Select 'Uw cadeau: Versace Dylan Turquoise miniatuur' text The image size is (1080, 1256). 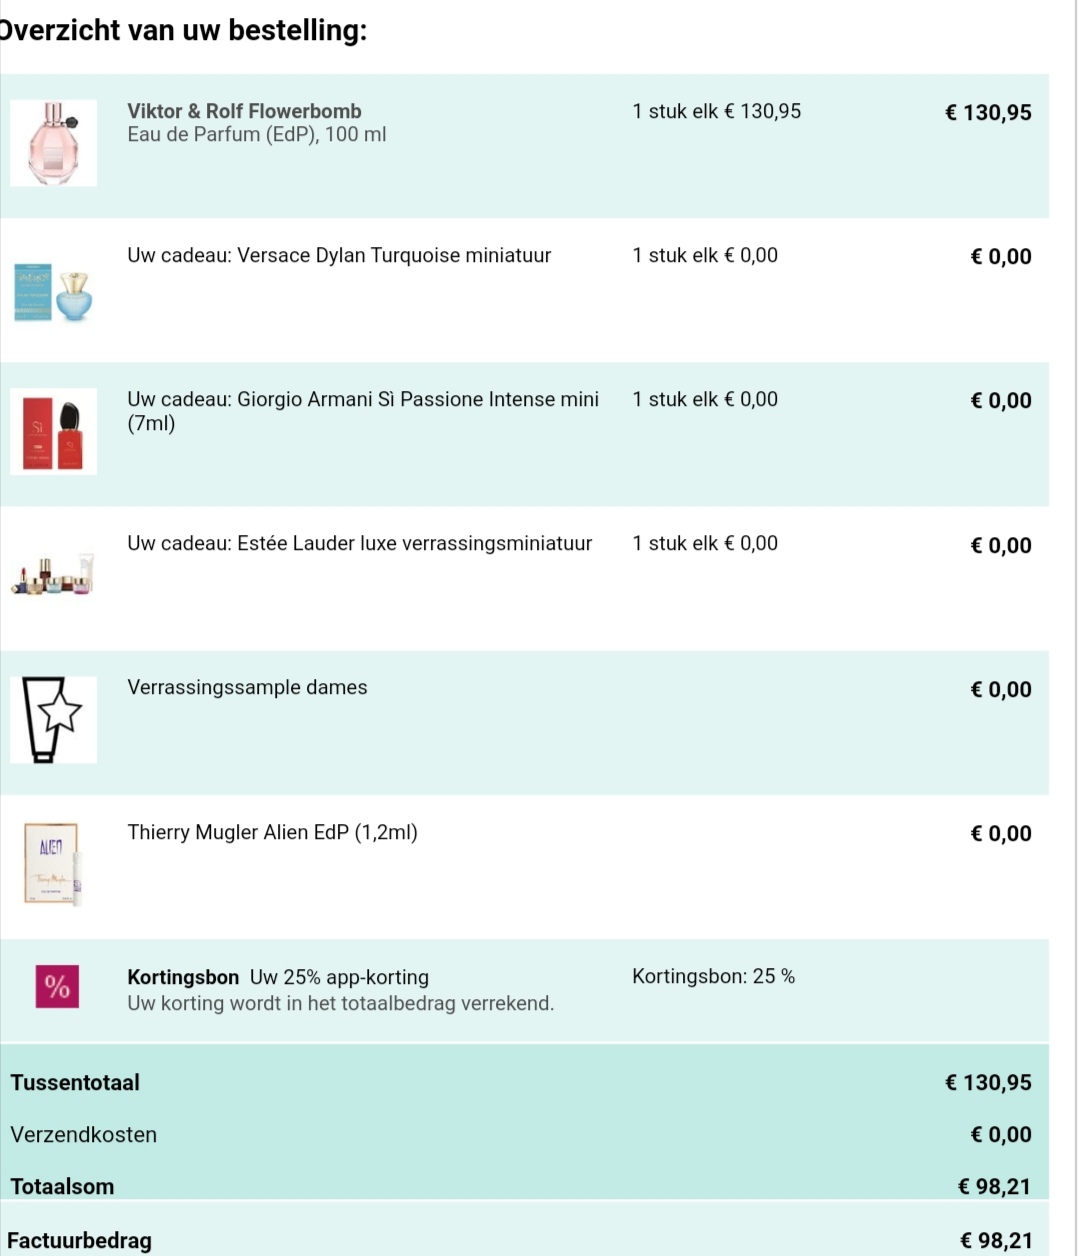click(x=339, y=255)
